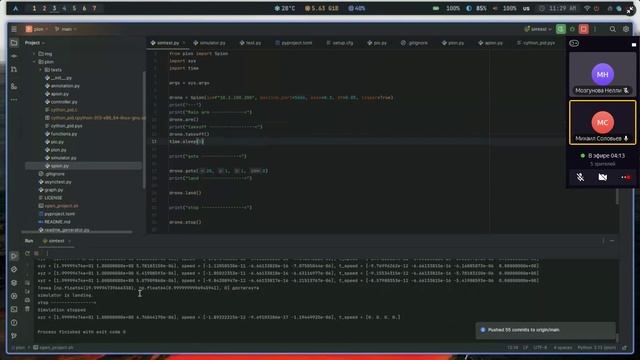Screen dimensions: 640x360
Task: Show more tool windows (three dots)
Action: pos(14,100)
